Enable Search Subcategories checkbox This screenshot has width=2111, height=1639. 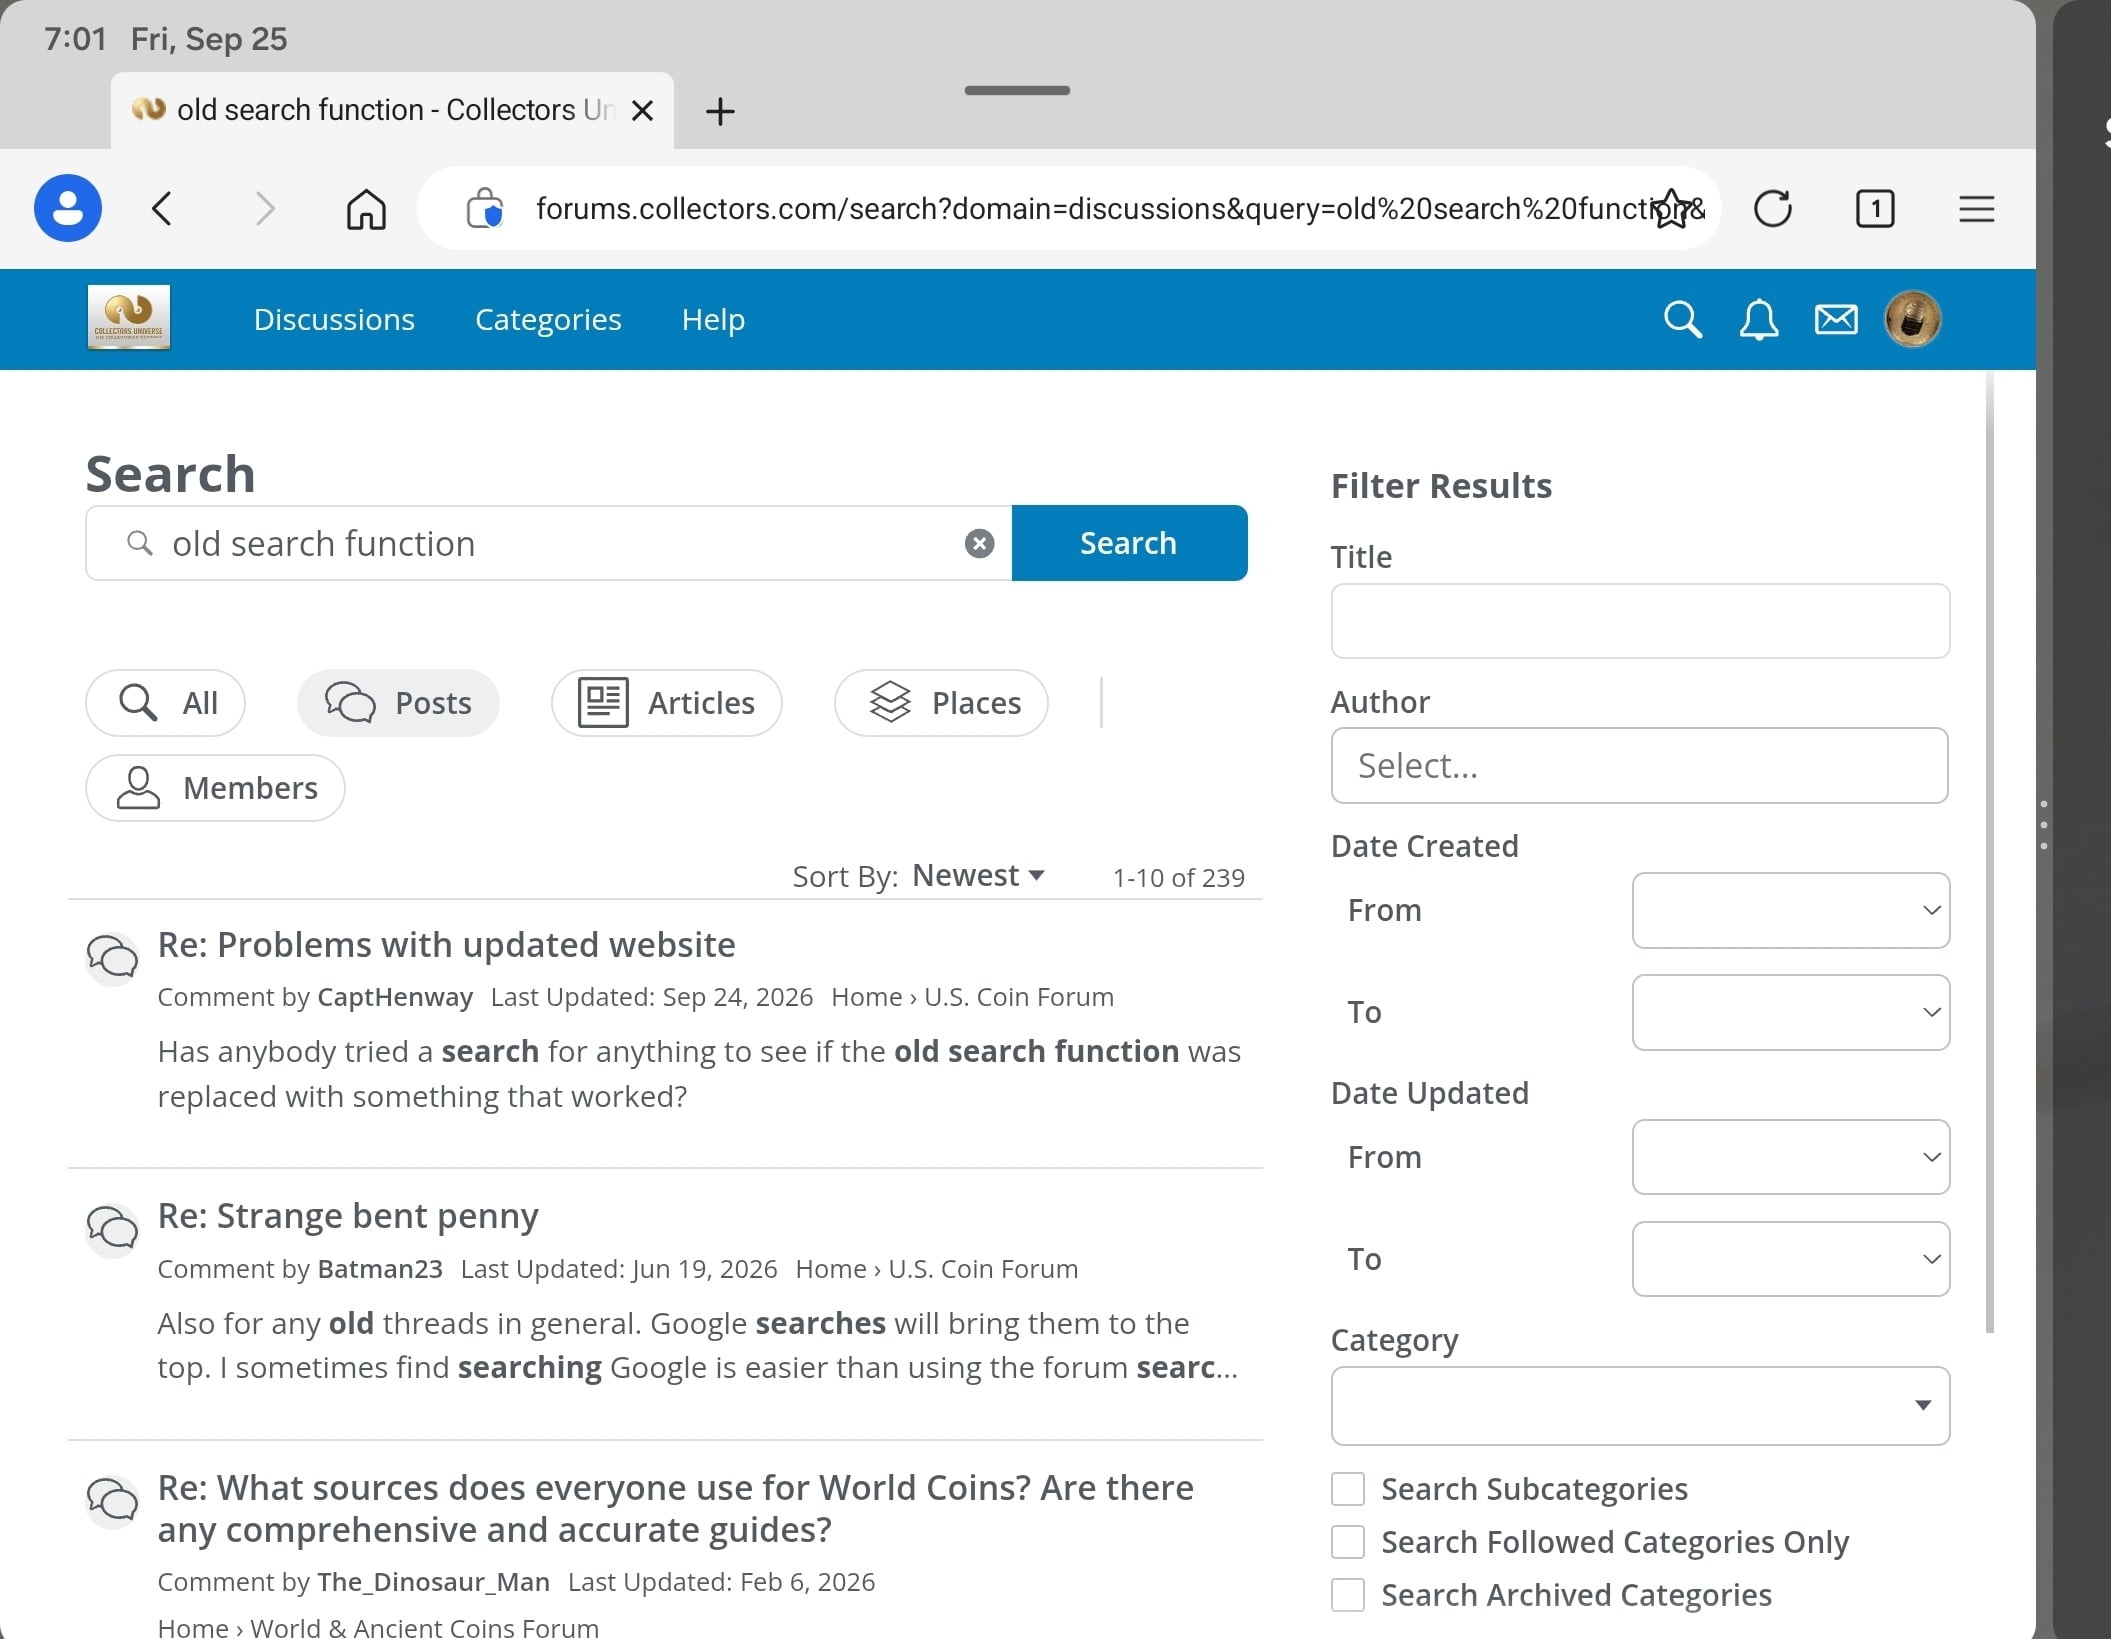1348,1489
